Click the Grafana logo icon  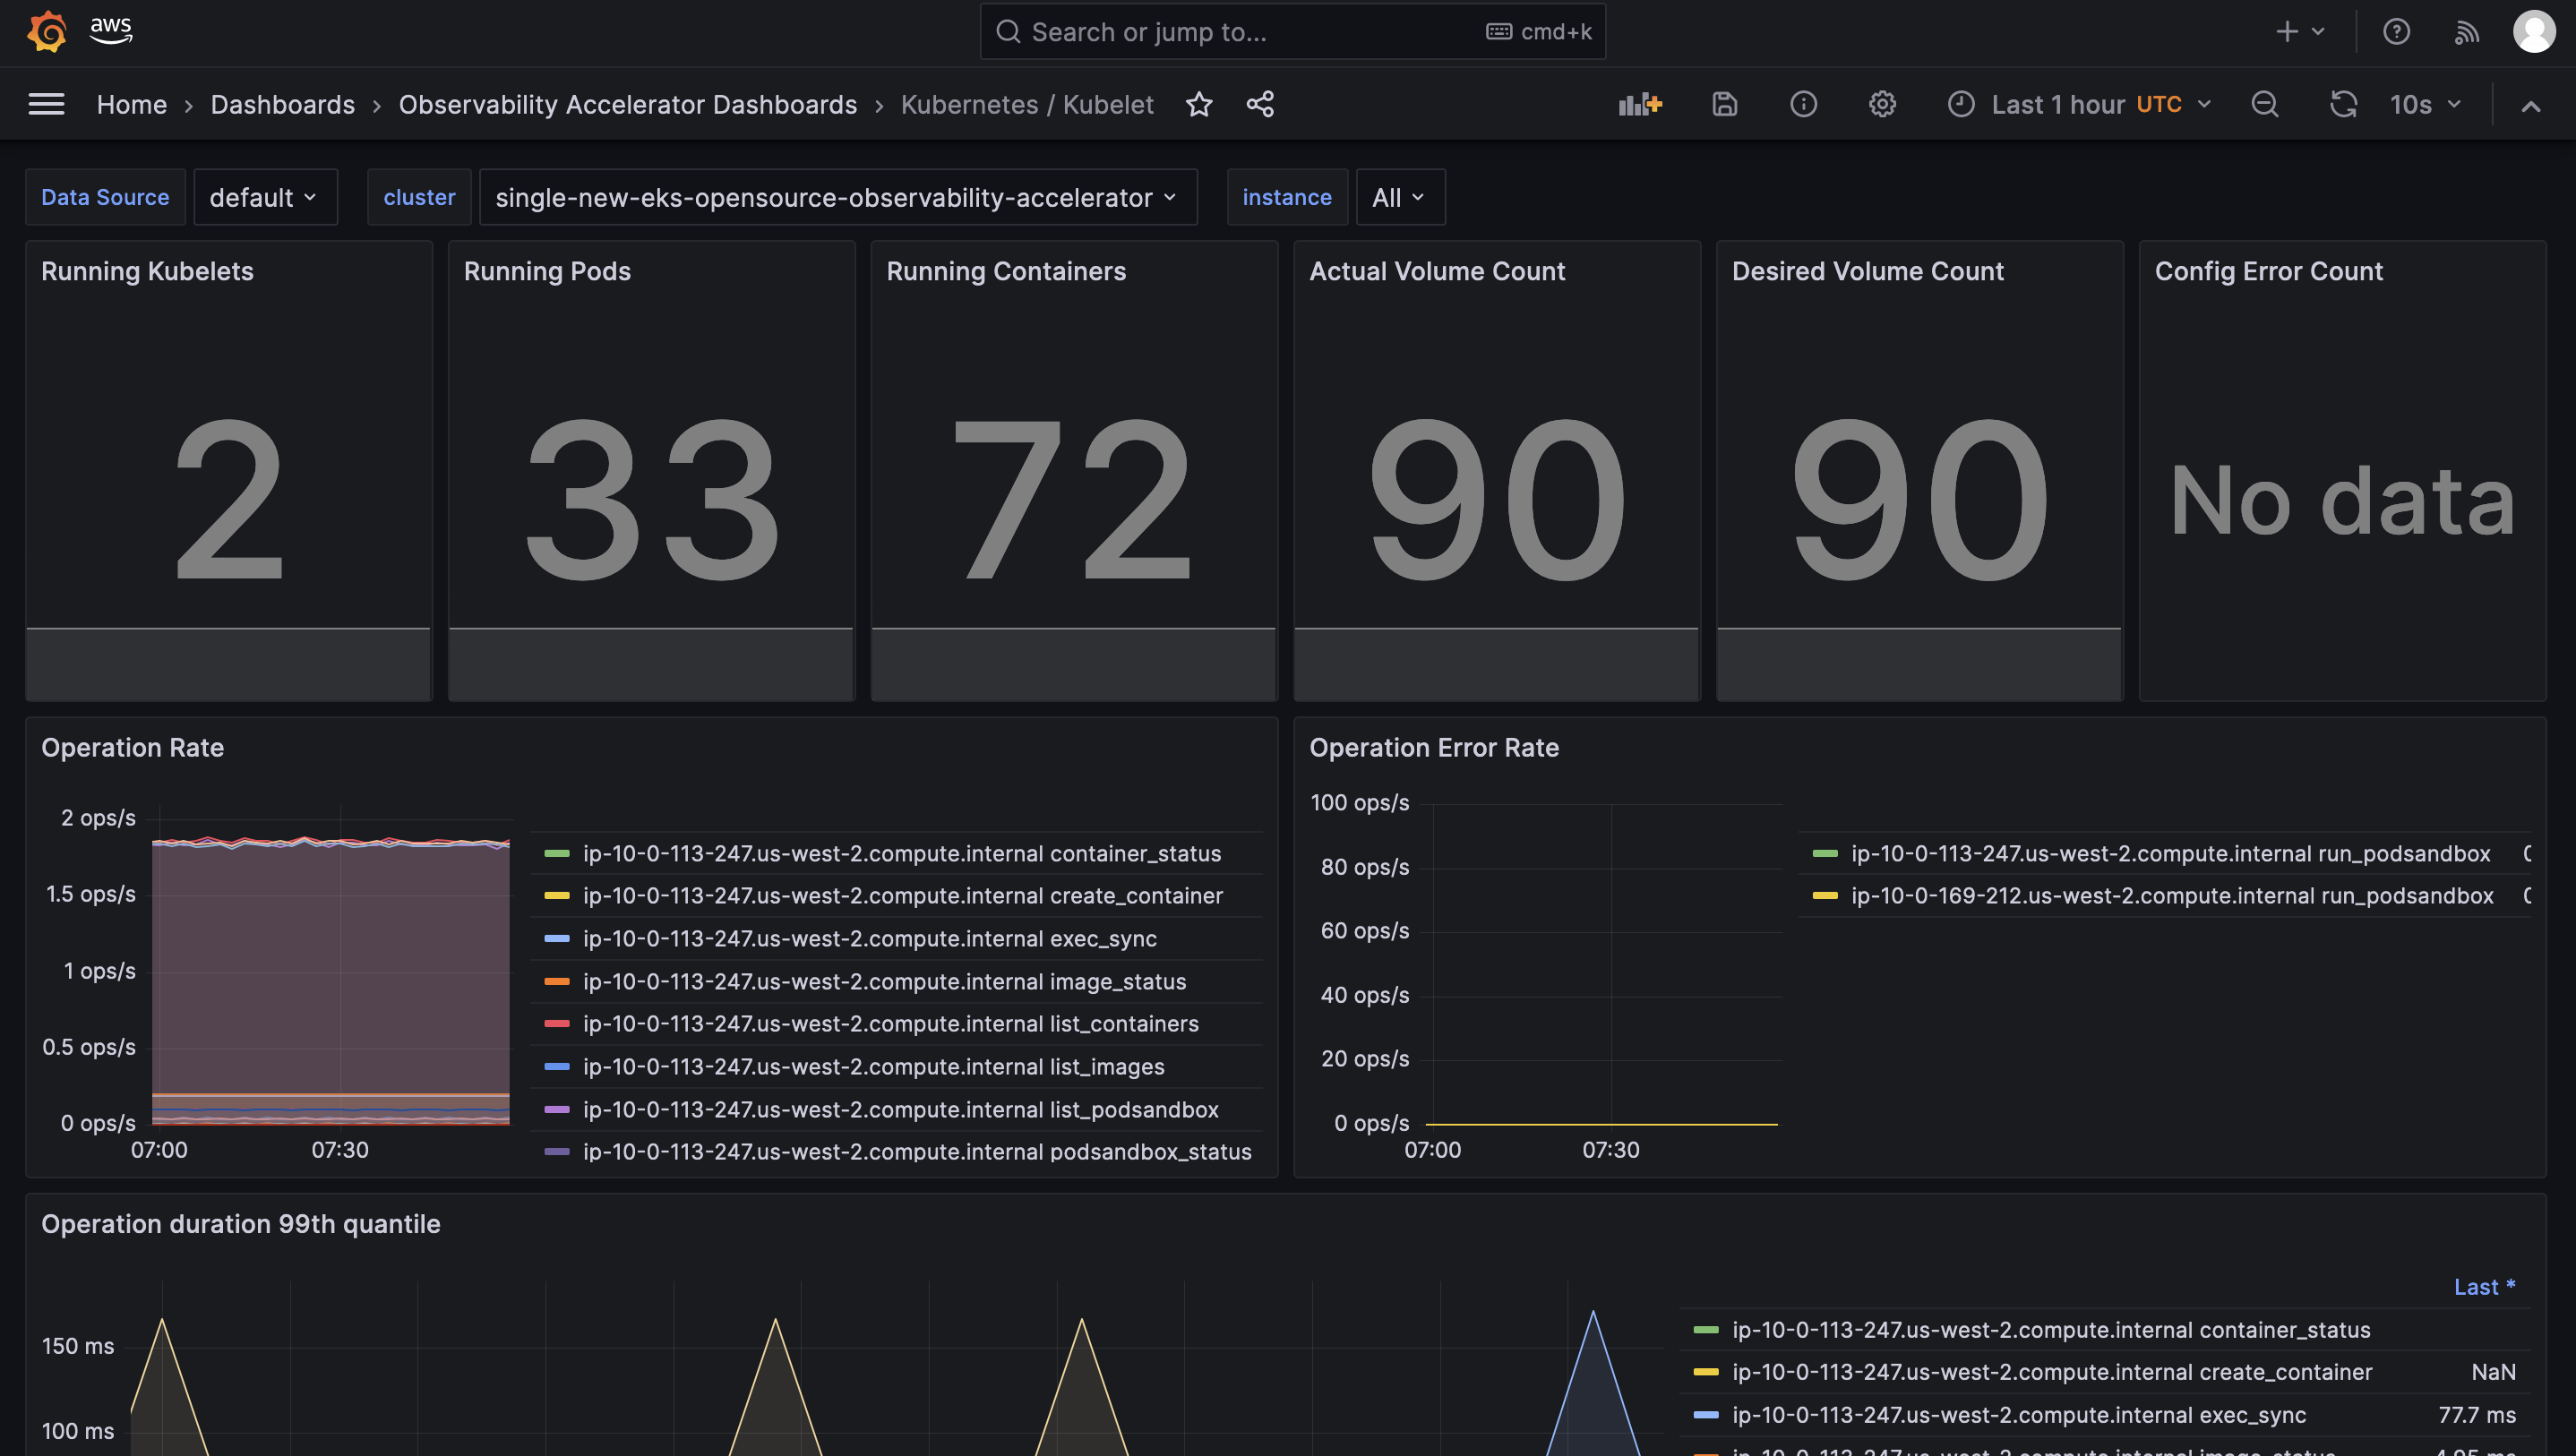(46, 32)
